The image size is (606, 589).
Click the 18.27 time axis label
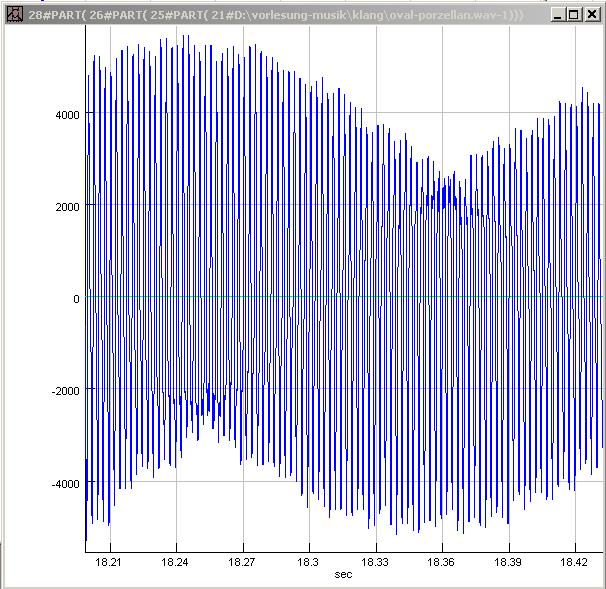click(242, 562)
